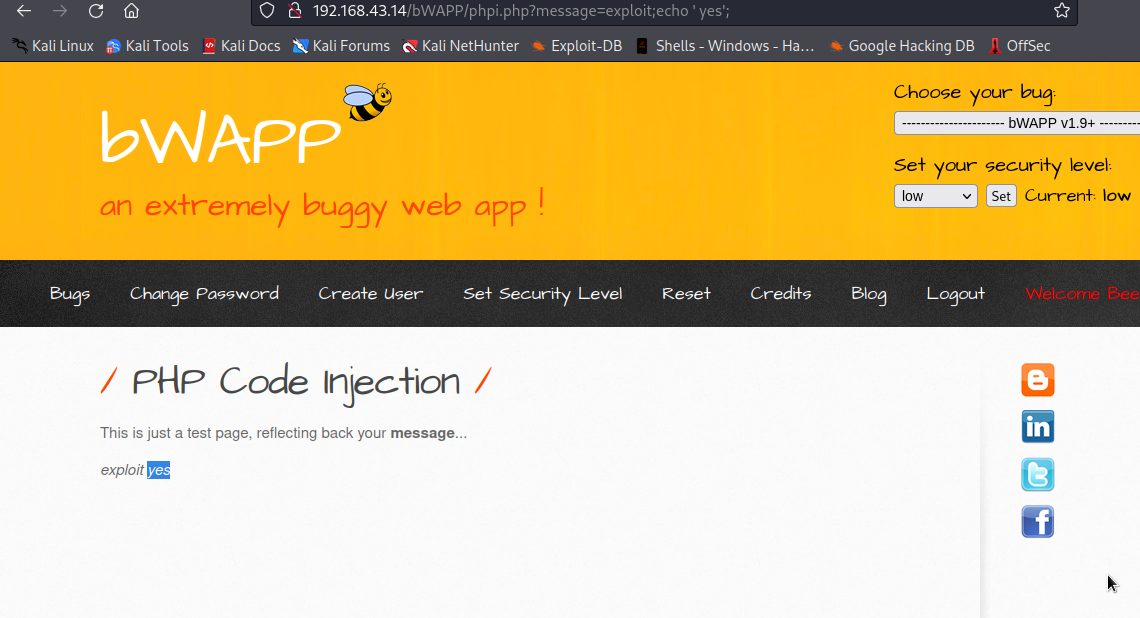Open the Kali NetHunter bookmark

click(461, 46)
